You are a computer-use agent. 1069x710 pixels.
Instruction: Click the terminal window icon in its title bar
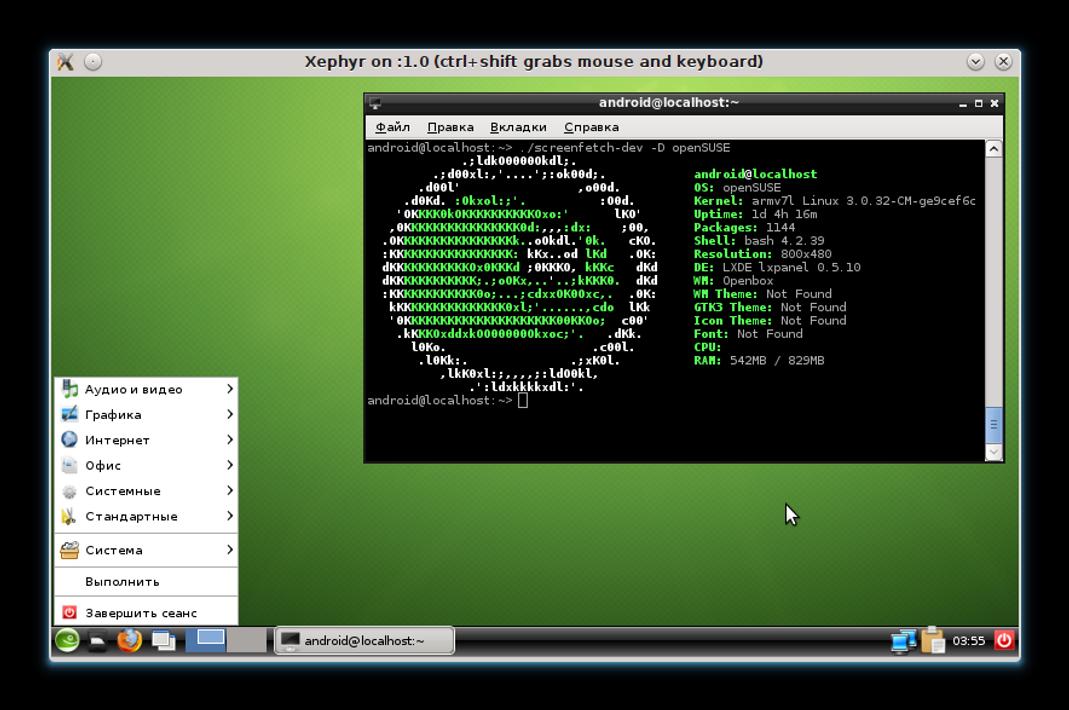pyautogui.click(x=375, y=103)
